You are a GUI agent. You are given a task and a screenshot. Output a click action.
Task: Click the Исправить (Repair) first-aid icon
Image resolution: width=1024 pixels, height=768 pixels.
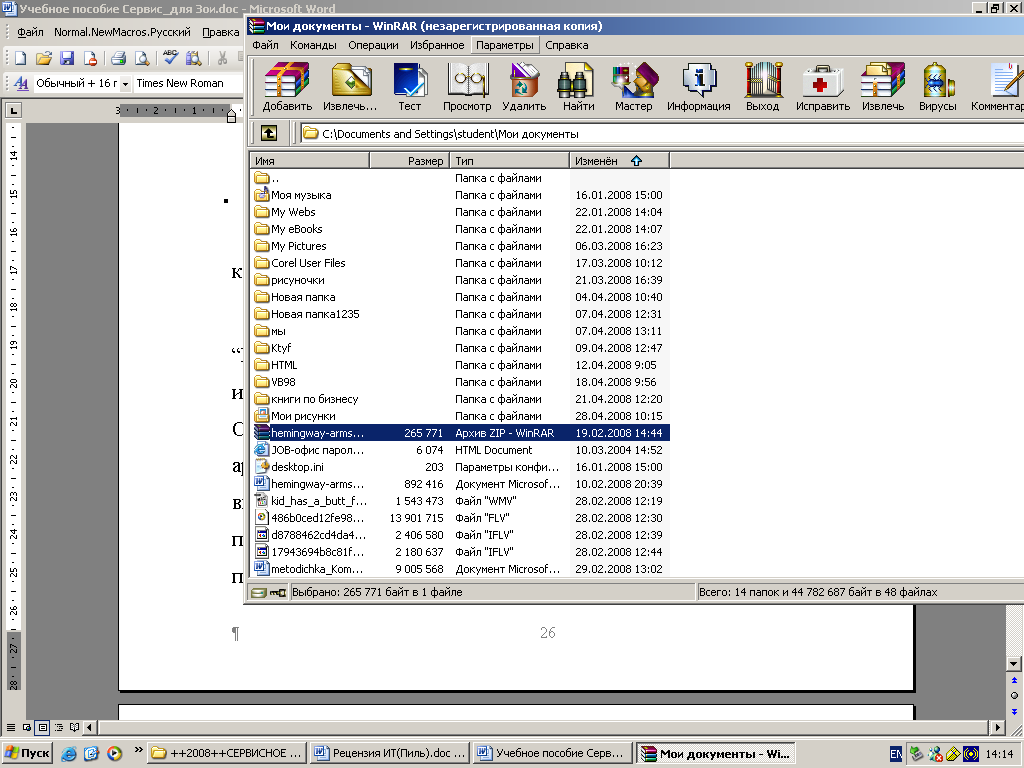[x=823, y=87]
